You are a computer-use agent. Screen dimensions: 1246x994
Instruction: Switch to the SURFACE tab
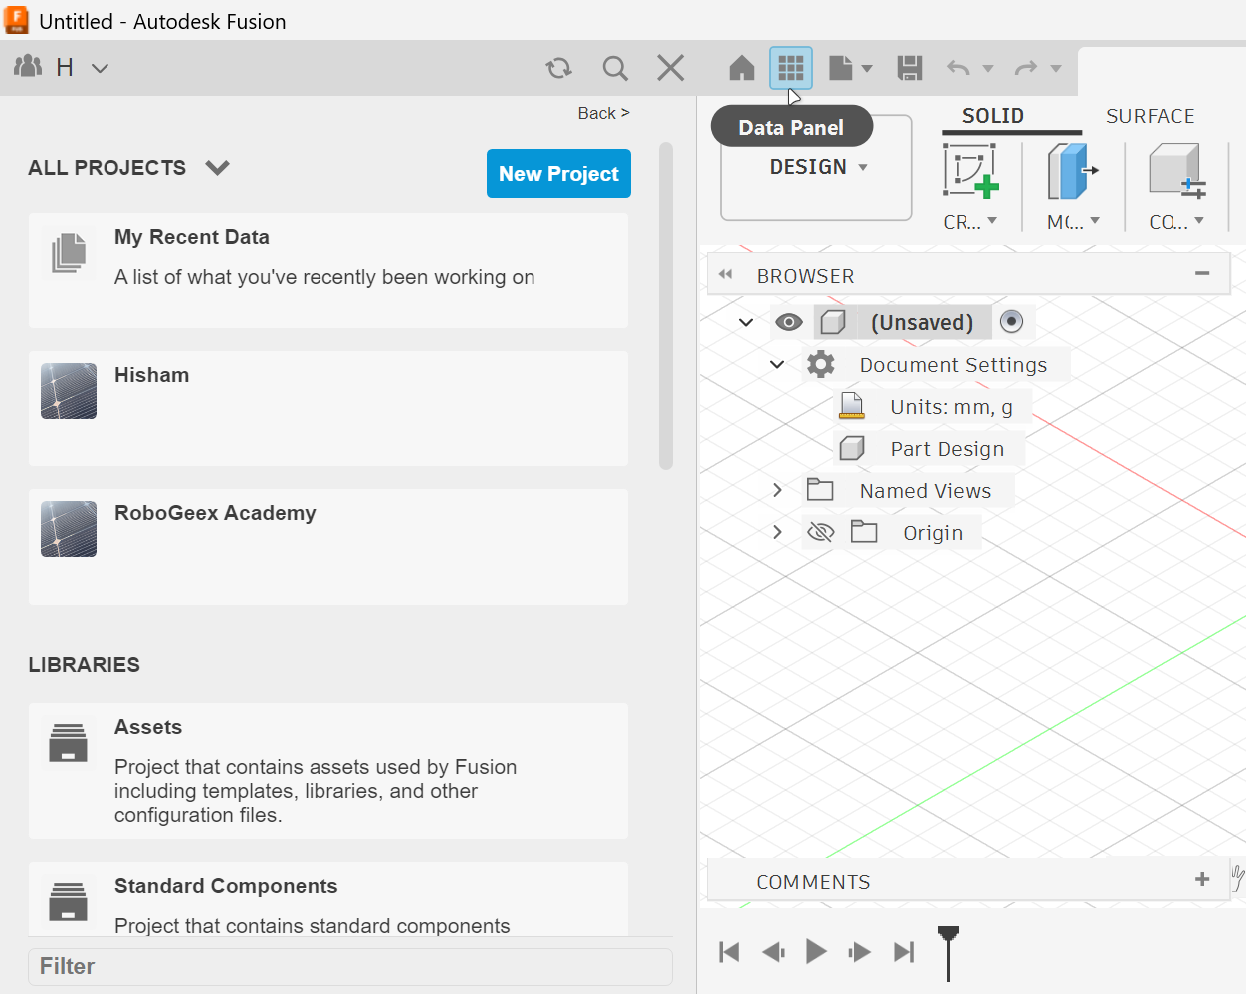tap(1150, 116)
